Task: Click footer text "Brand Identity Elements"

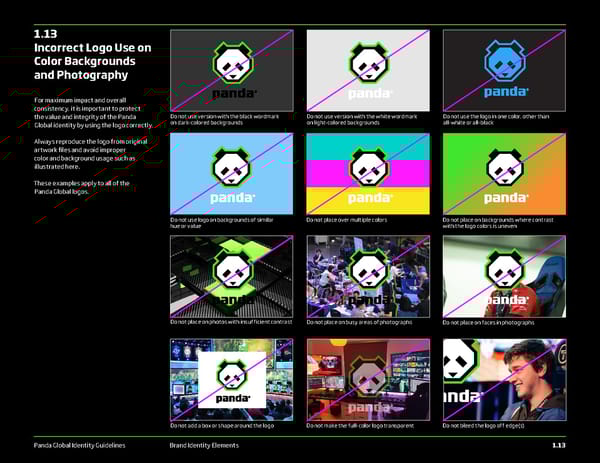Action: pyautogui.click(x=204, y=445)
